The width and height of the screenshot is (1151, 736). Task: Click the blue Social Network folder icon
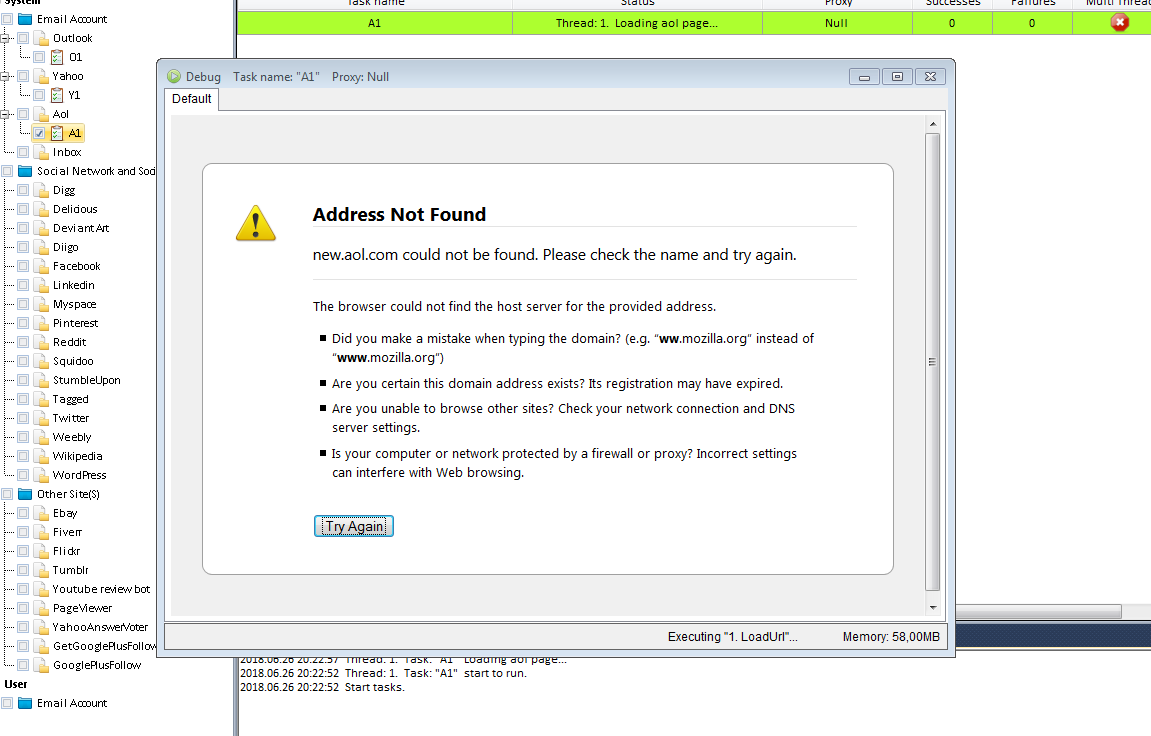click(x=25, y=171)
